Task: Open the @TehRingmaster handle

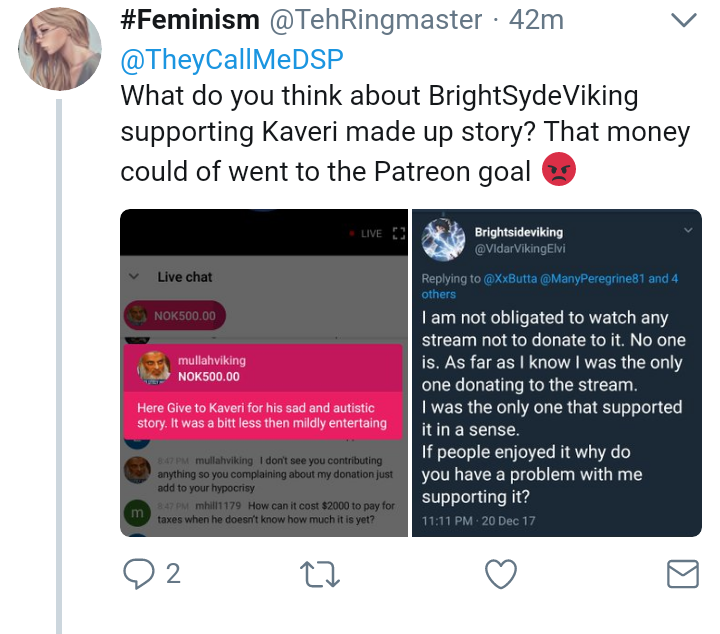Action: [376, 20]
